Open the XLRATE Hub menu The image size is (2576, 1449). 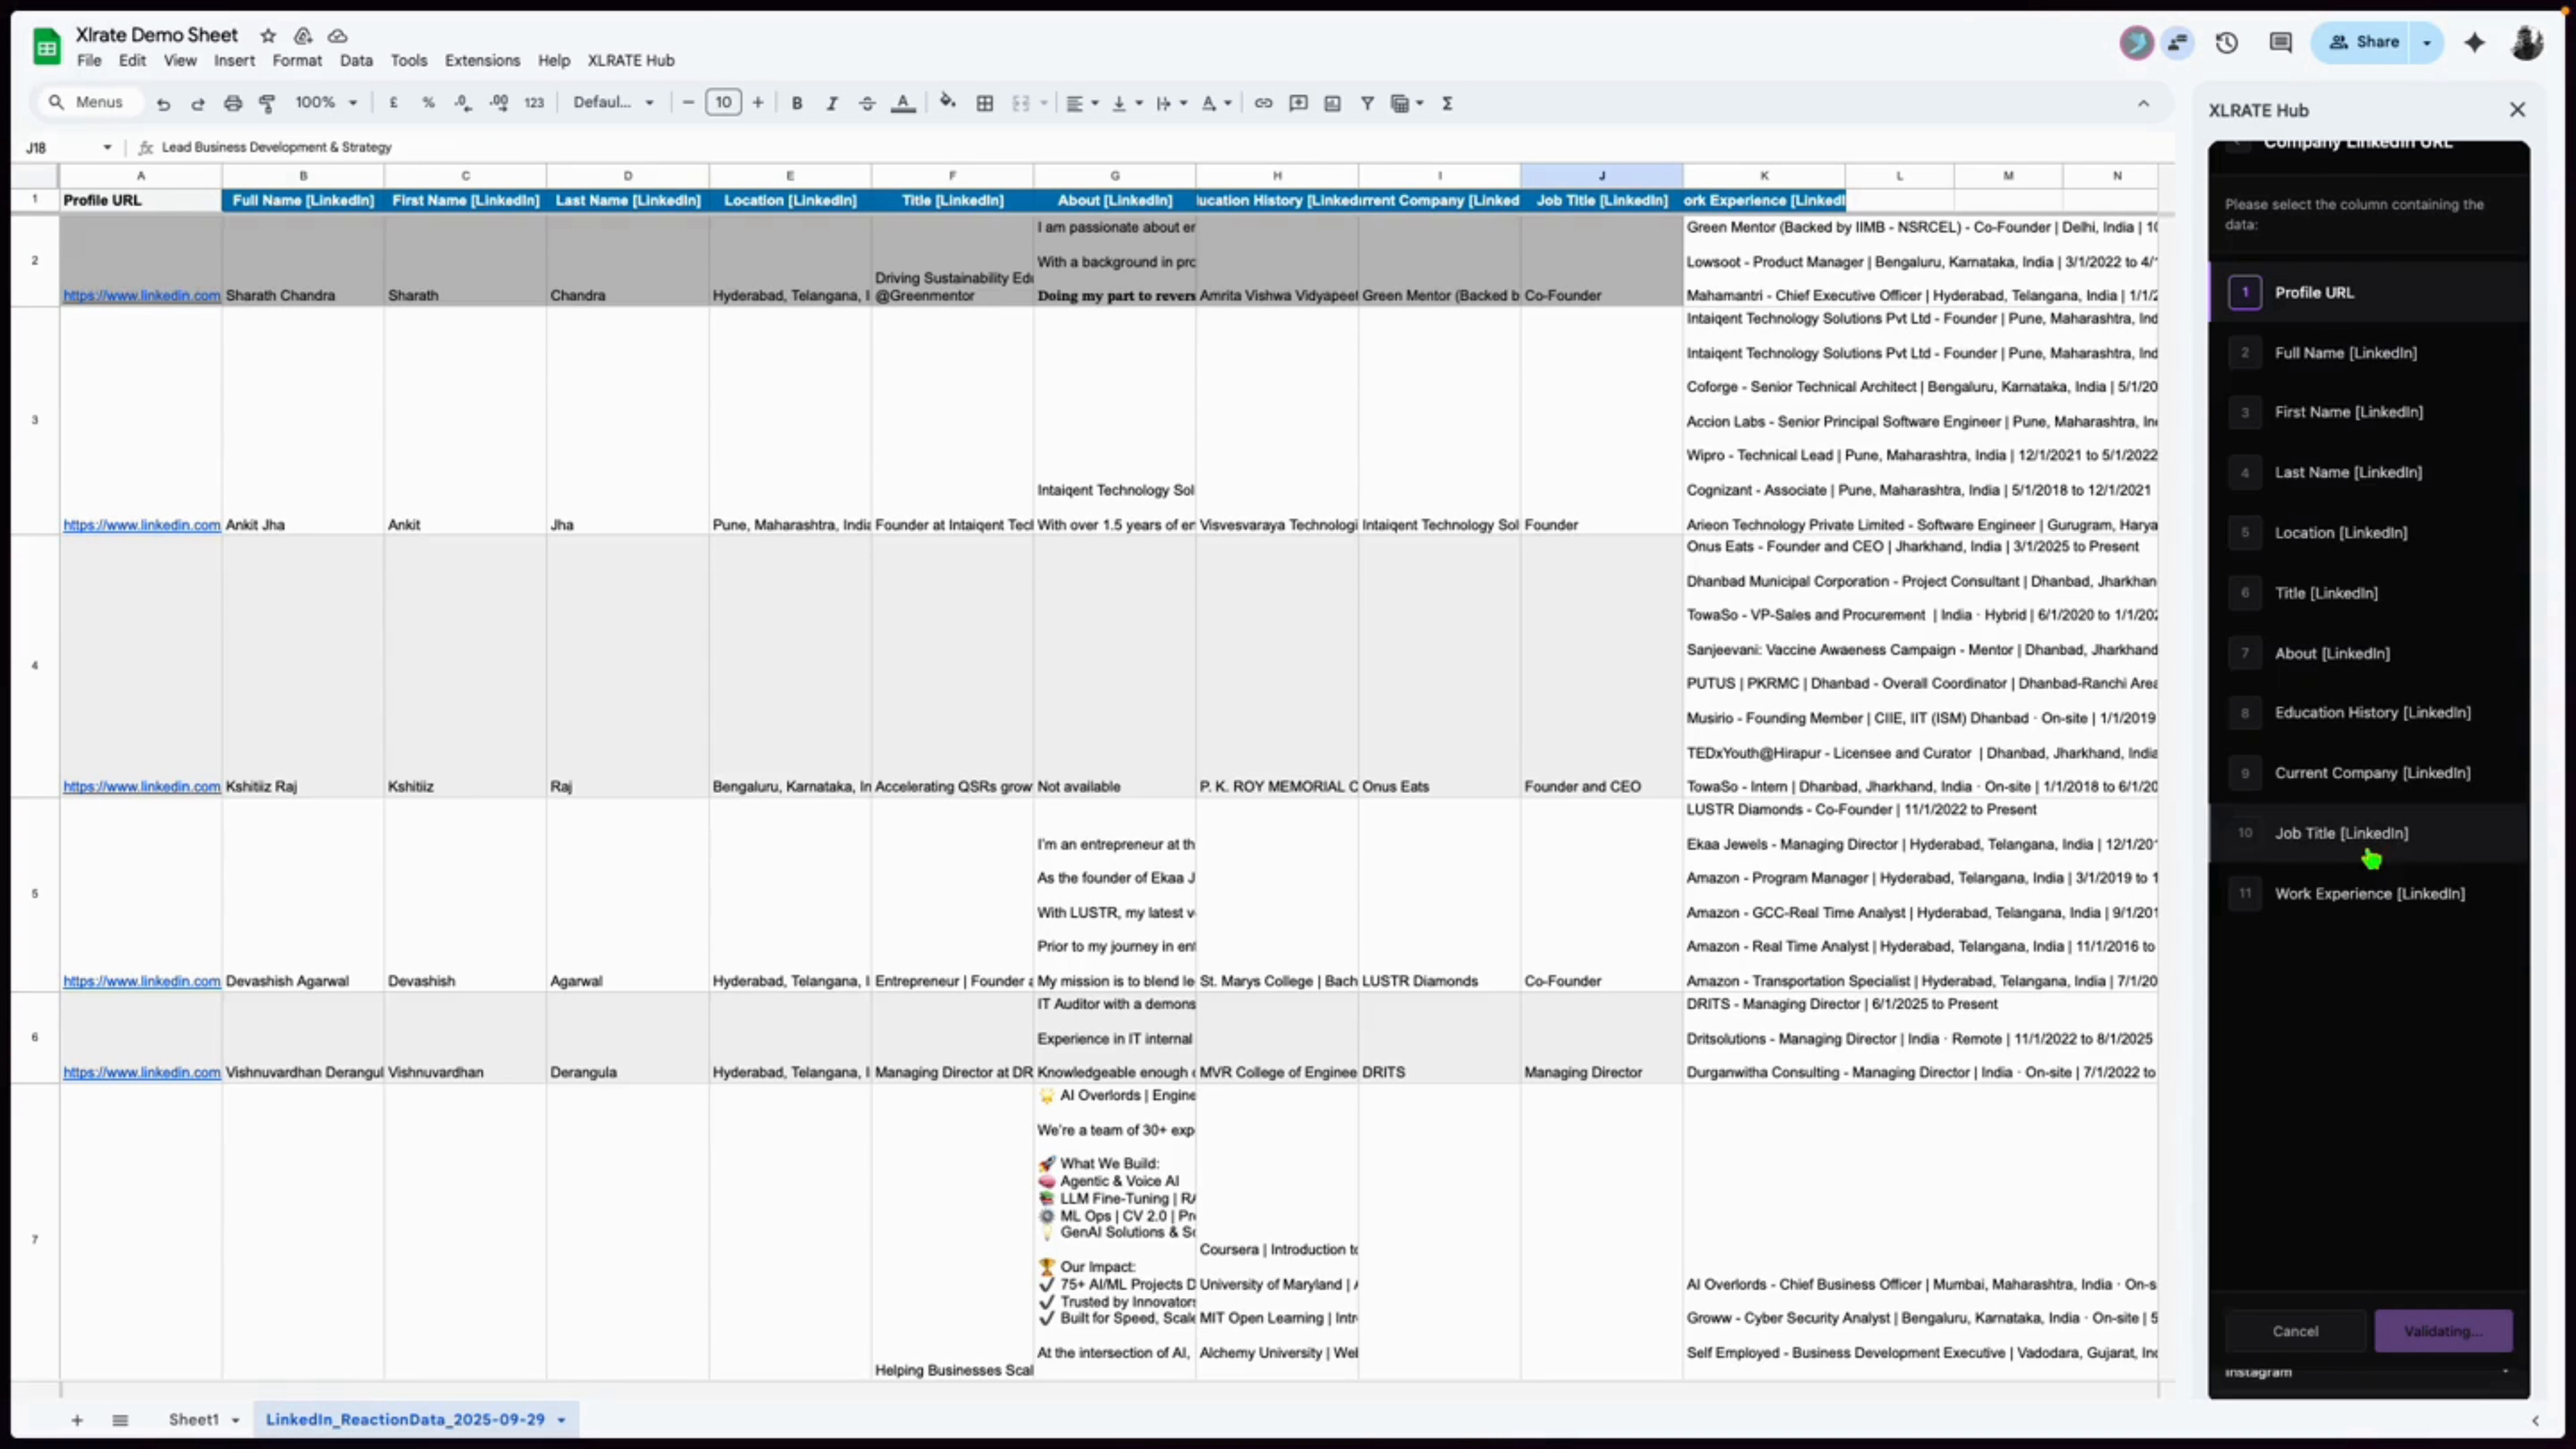click(x=630, y=60)
